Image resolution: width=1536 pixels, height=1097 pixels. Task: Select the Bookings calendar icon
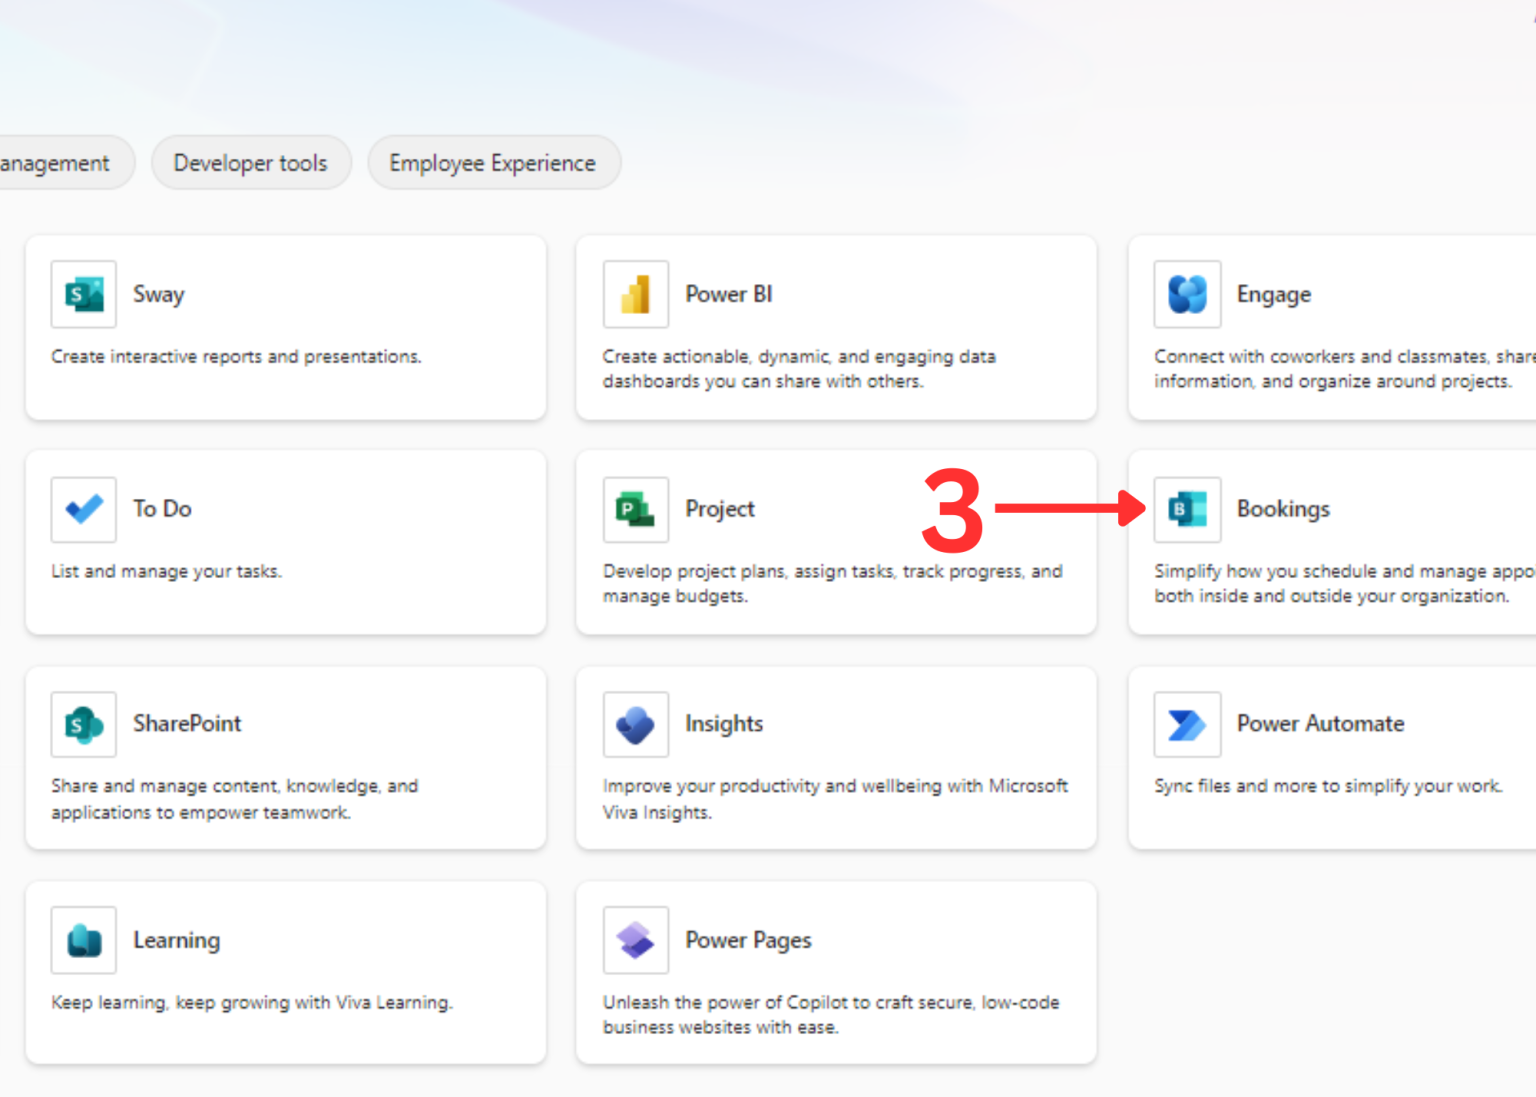pyautogui.click(x=1187, y=509)
